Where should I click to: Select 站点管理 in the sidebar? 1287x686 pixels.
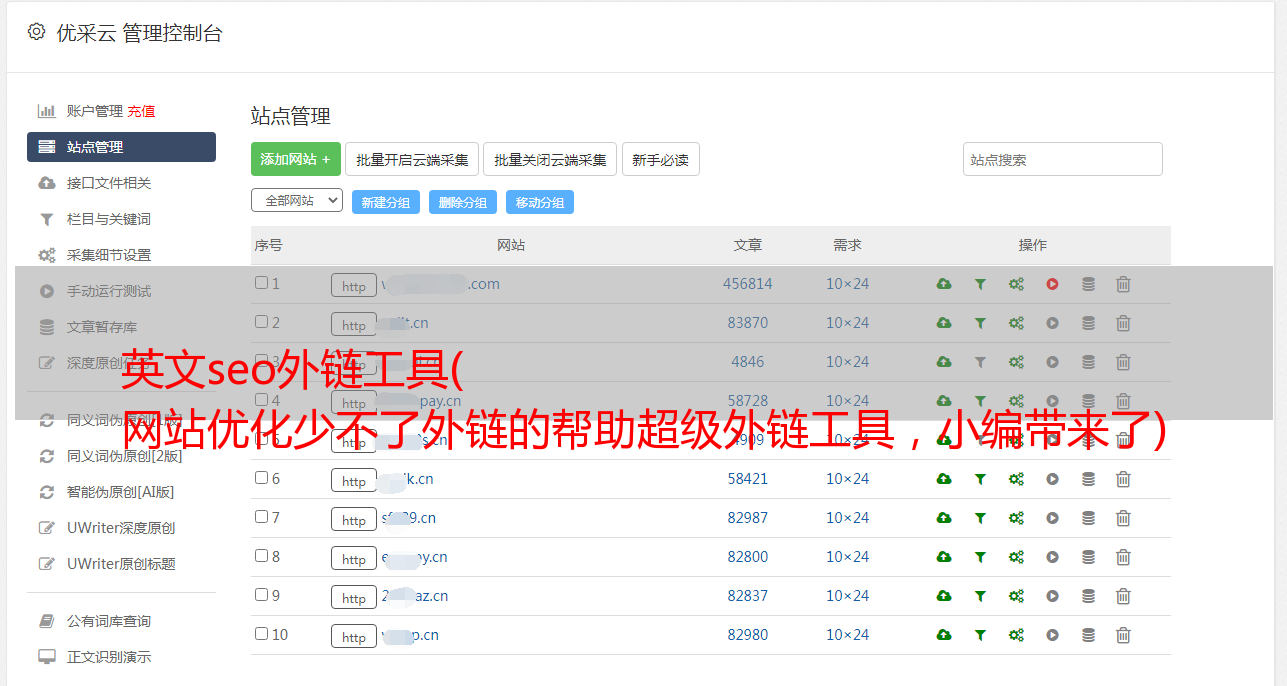tap(121, 147)
